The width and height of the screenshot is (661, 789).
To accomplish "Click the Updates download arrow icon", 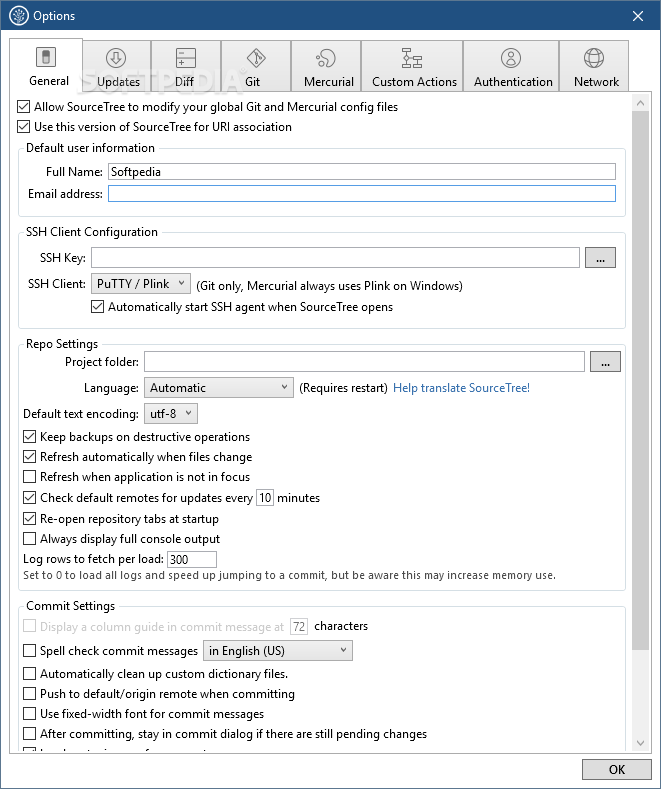I will click(x=116, y=58).
